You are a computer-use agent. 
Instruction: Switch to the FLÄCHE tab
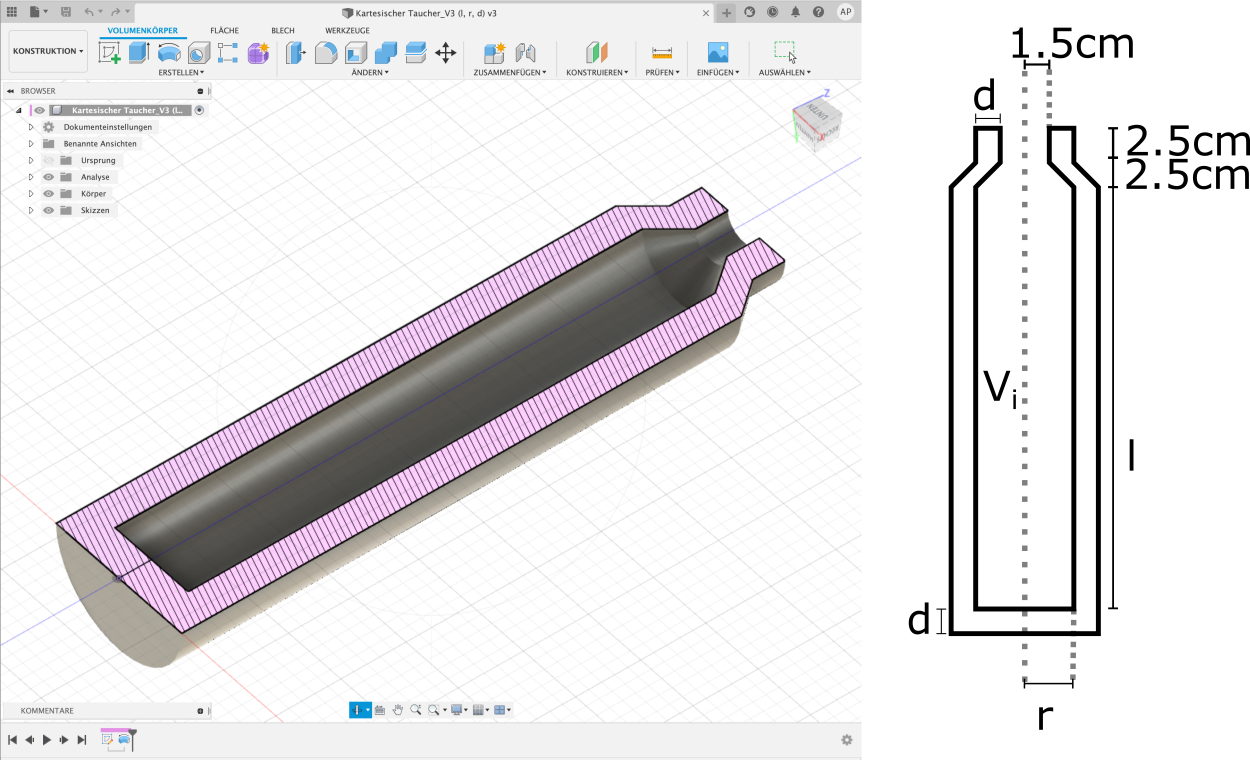click(x=224, y=31)
